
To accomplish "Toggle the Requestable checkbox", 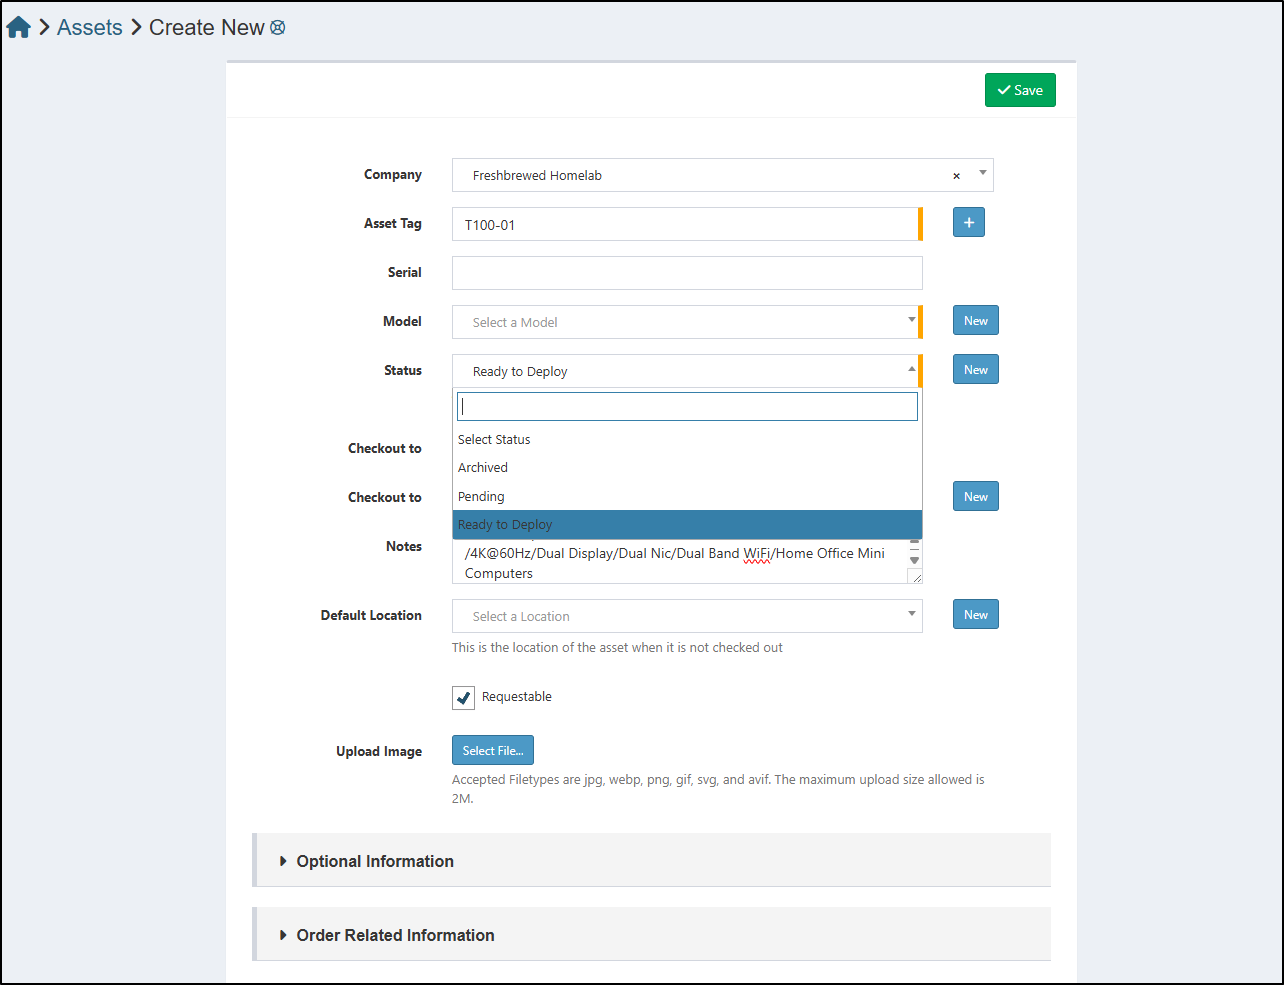I will pyautogui.click(x=463, y=698).
